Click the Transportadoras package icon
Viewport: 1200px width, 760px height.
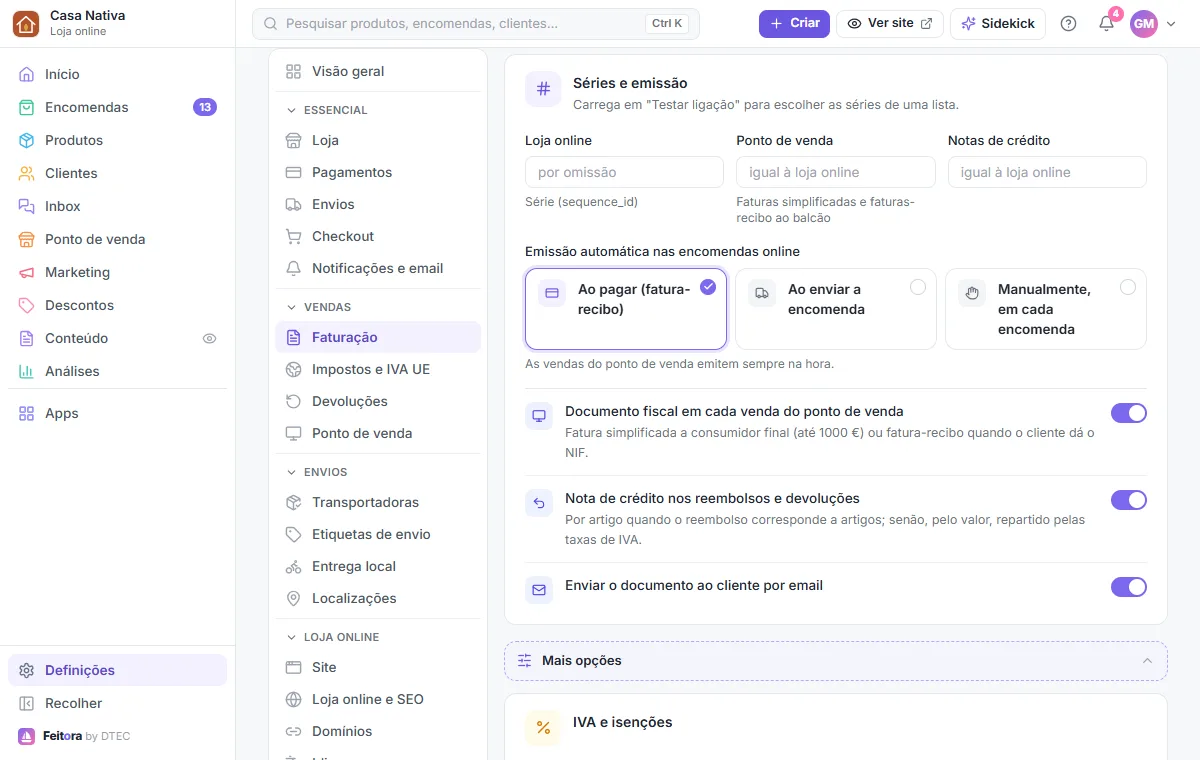pos(293,502)
